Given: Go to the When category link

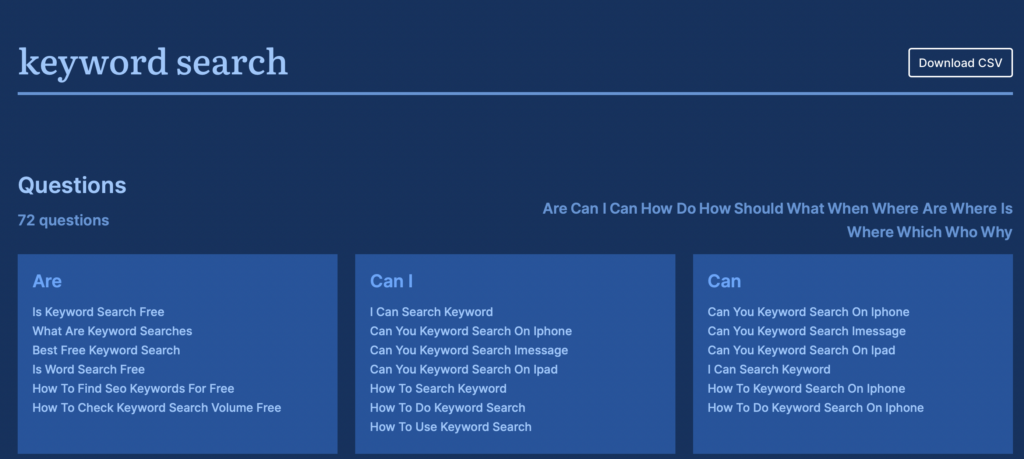Looking at the screenshot, I should coord(848,209).
